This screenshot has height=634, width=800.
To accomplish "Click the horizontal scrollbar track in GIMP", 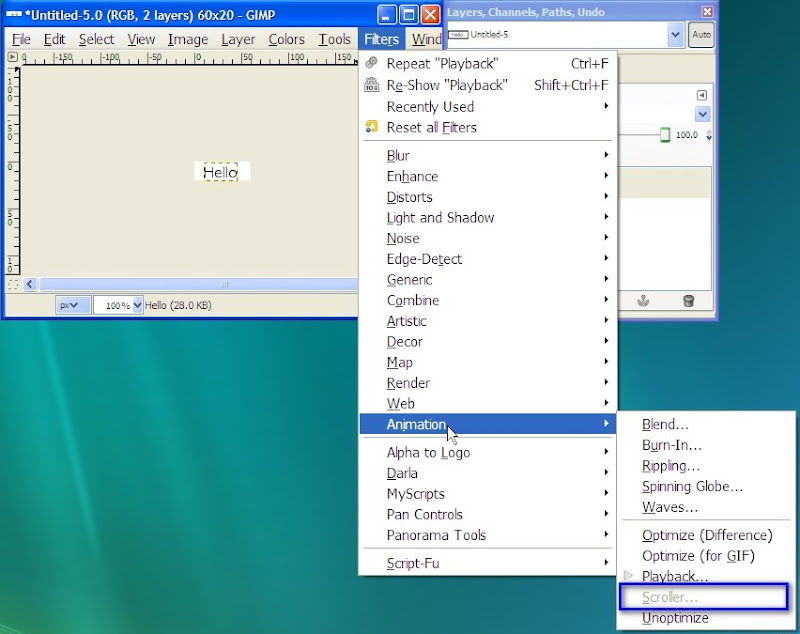I will click(198, 284).
